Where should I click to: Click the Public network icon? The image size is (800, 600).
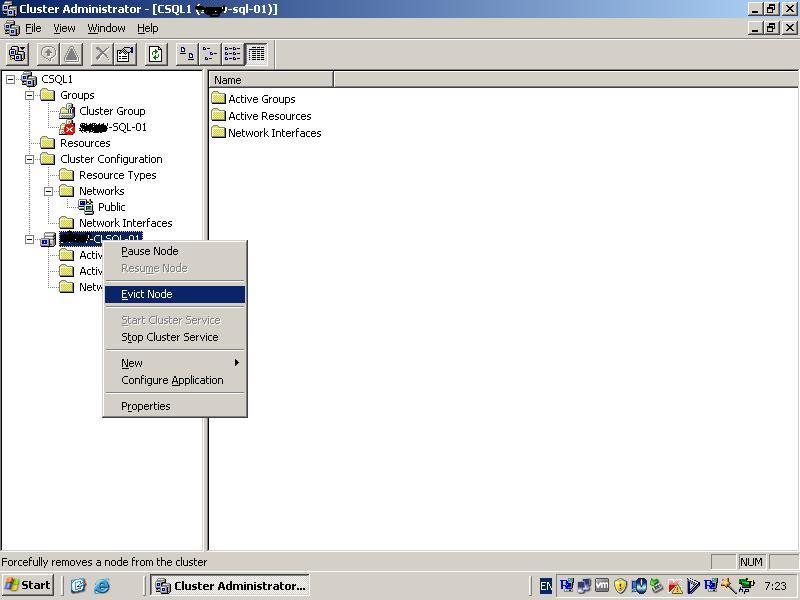pos(86,207)
